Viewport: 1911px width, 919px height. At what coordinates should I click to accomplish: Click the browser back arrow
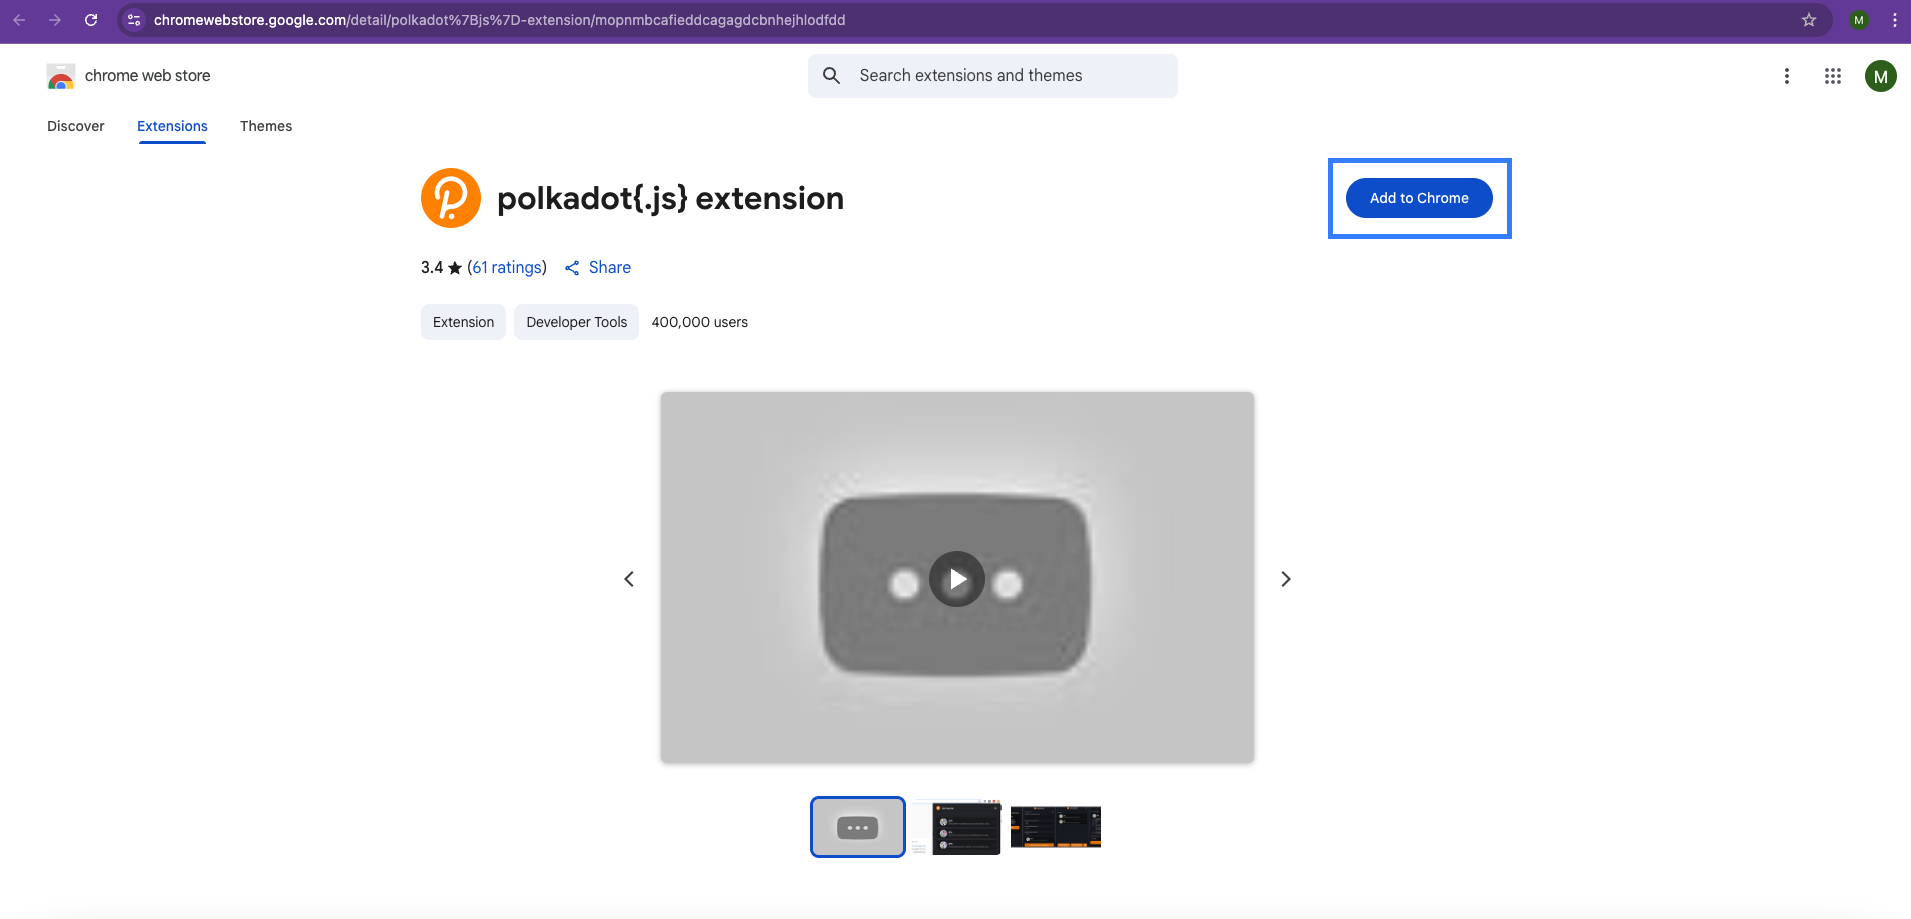19,20
